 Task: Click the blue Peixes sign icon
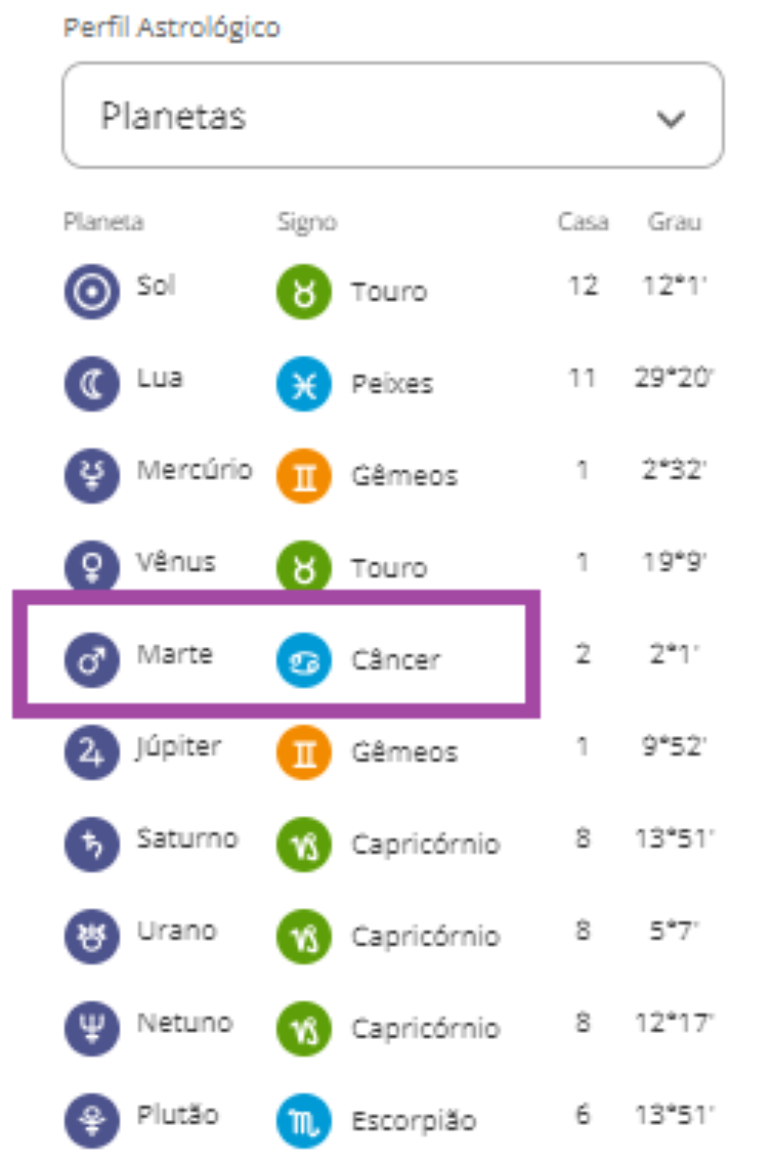[x=304, y=383]
